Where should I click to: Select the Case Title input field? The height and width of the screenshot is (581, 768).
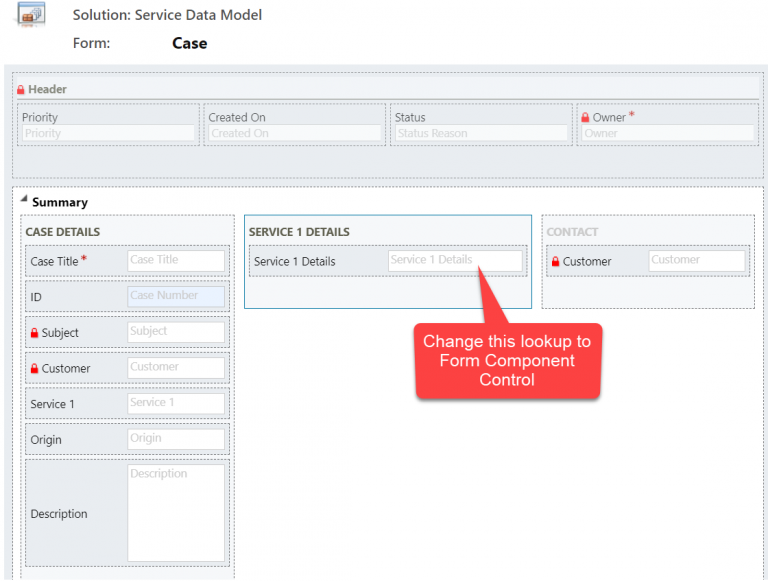pos(176,260)
